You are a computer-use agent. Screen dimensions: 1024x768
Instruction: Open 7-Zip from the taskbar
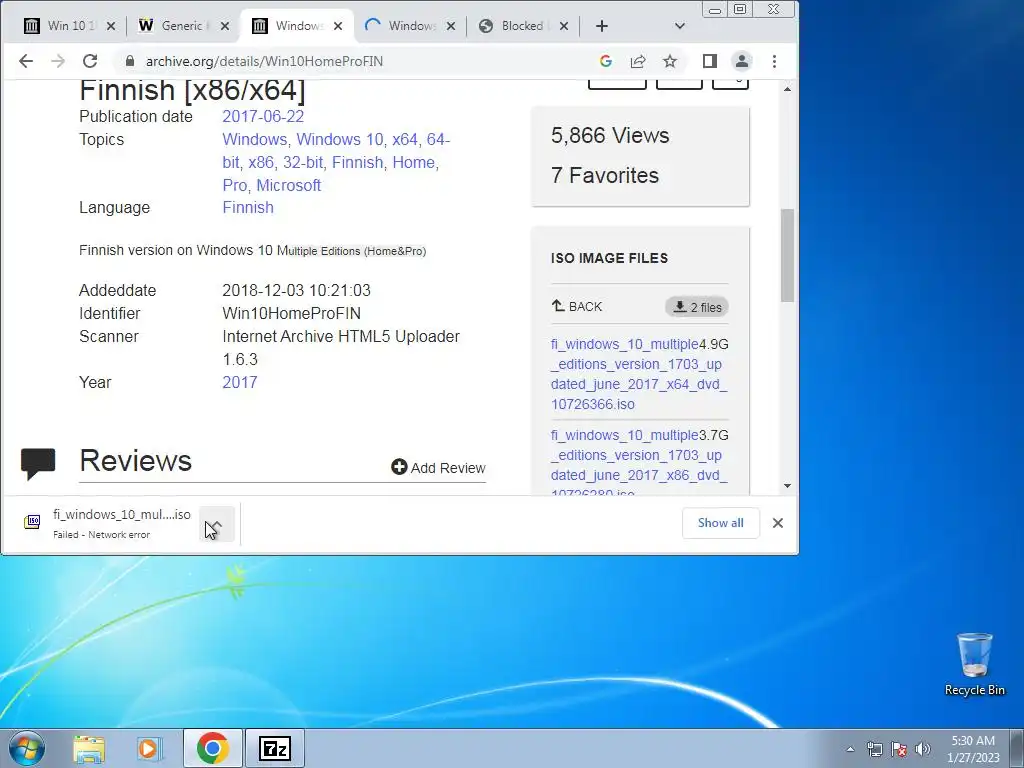(x=275, y=748)
